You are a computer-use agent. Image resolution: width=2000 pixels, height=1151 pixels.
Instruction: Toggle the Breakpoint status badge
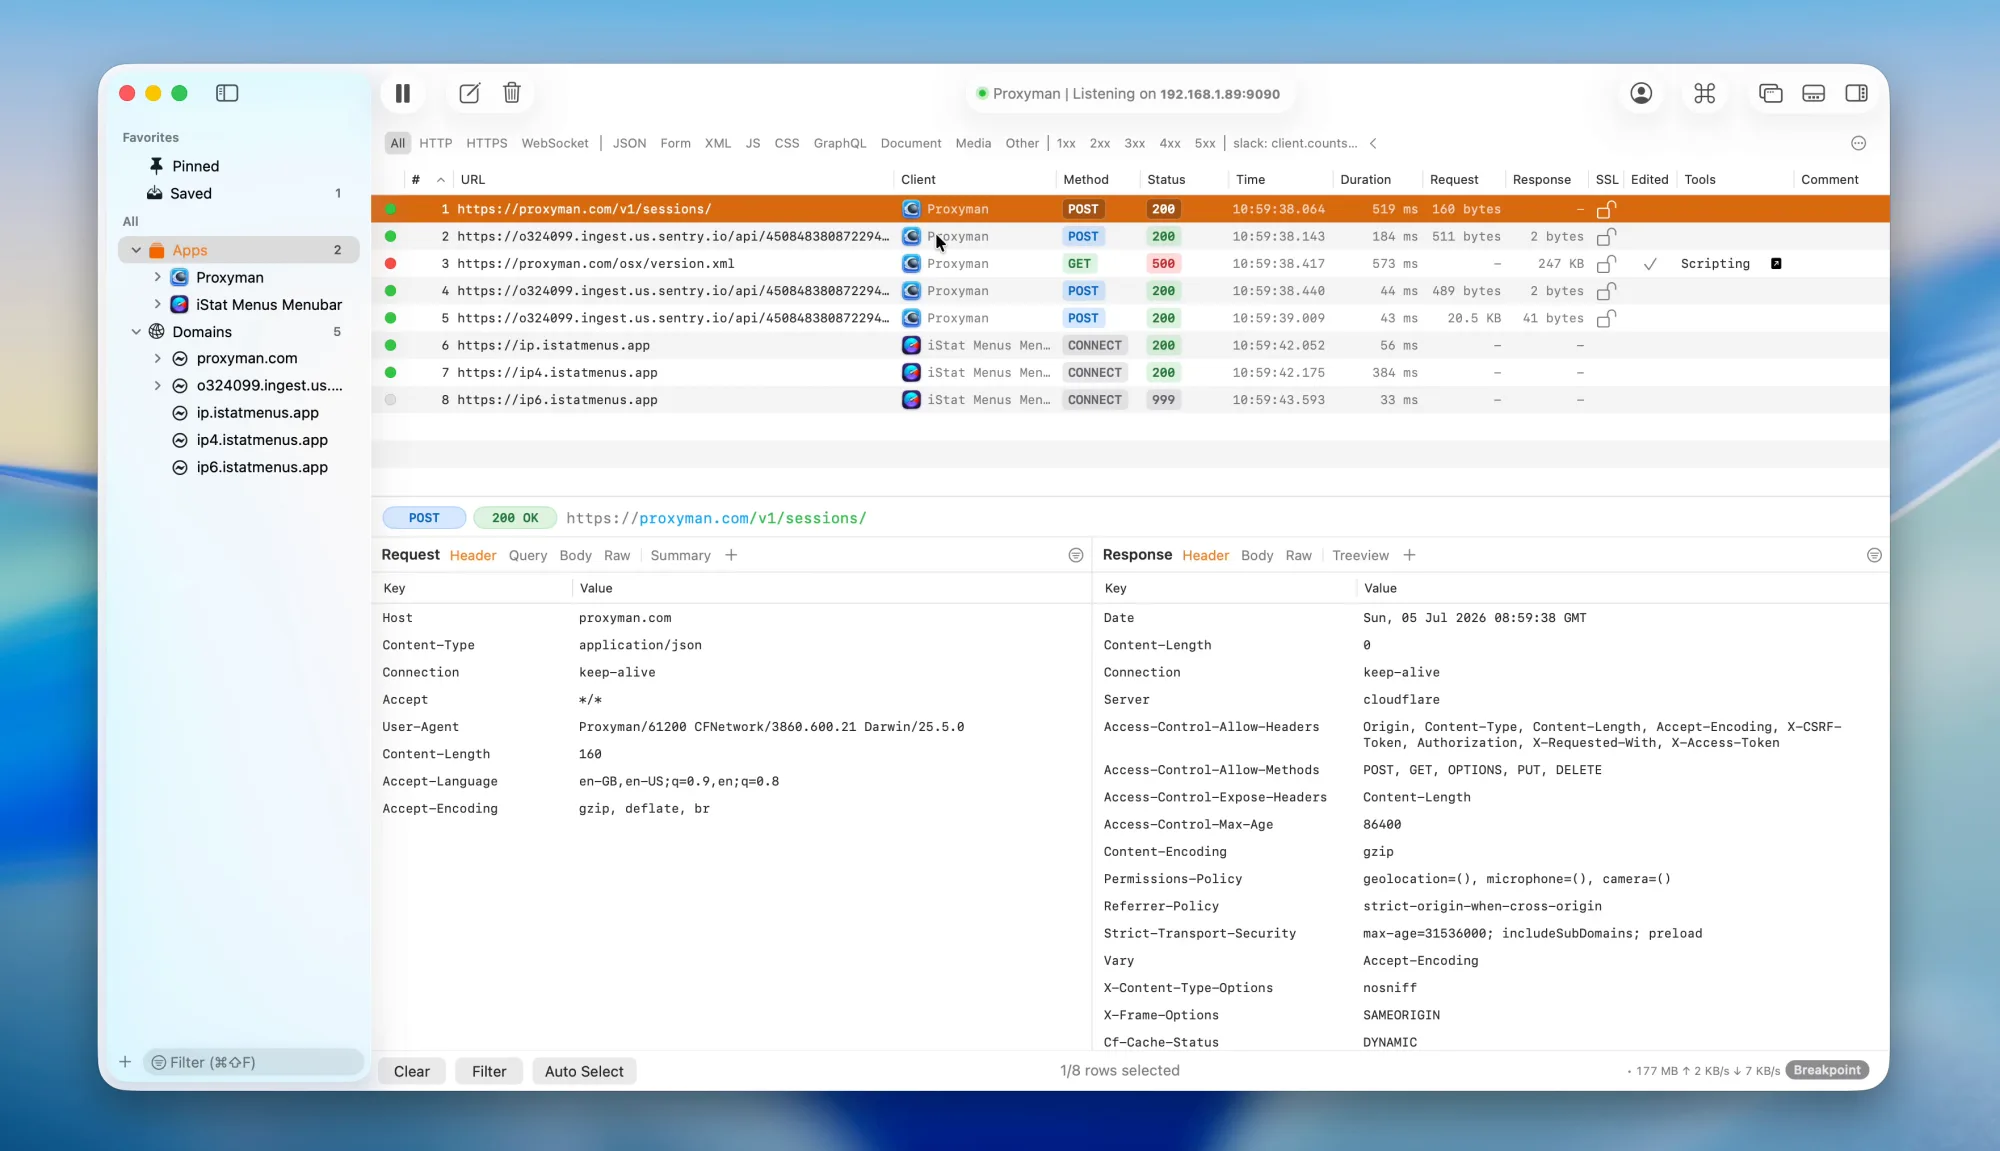tap(1827, 1070)
